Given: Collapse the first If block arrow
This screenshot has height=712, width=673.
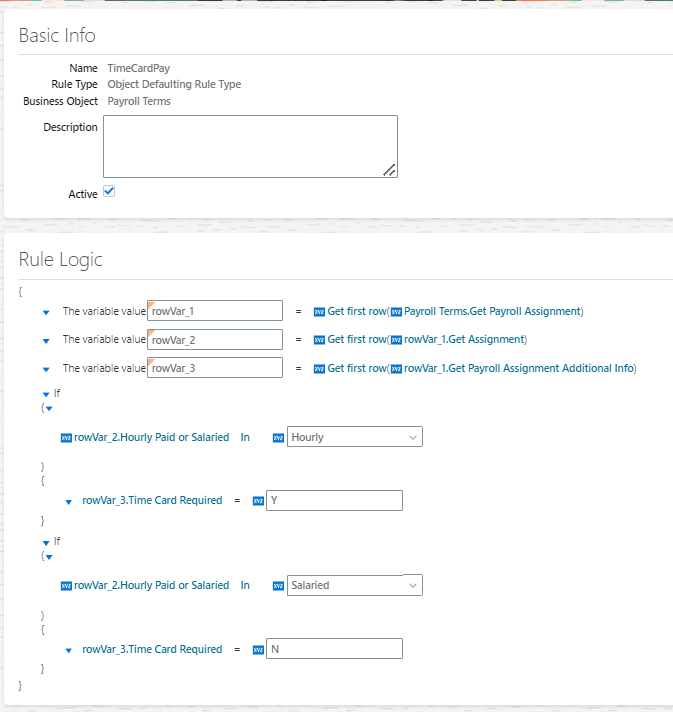Looking at the screenshot, I should (46, 394).
